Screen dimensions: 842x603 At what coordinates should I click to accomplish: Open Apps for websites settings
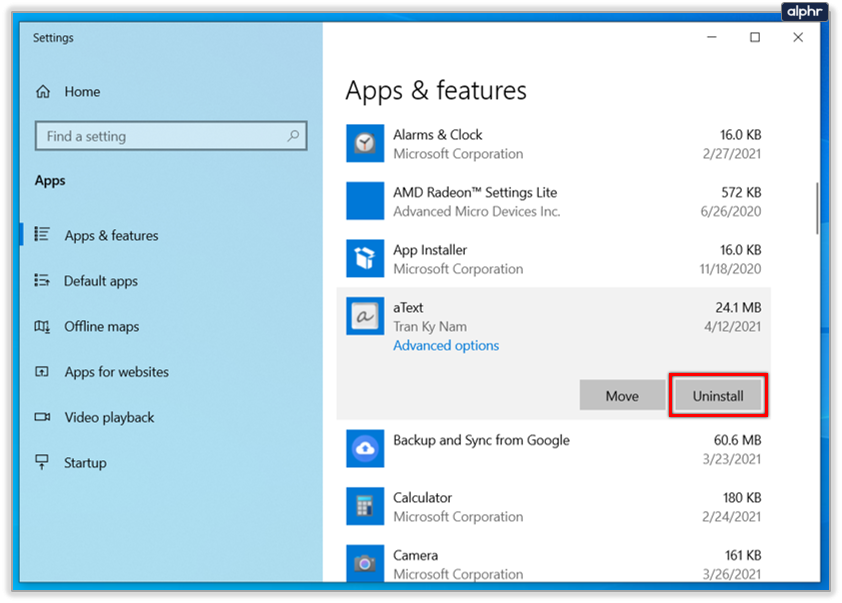tap(117, 372)
